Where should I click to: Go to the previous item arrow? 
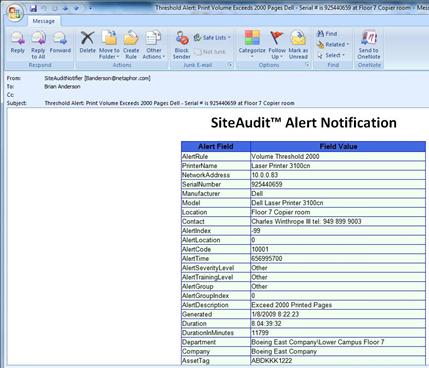point(65,8)
